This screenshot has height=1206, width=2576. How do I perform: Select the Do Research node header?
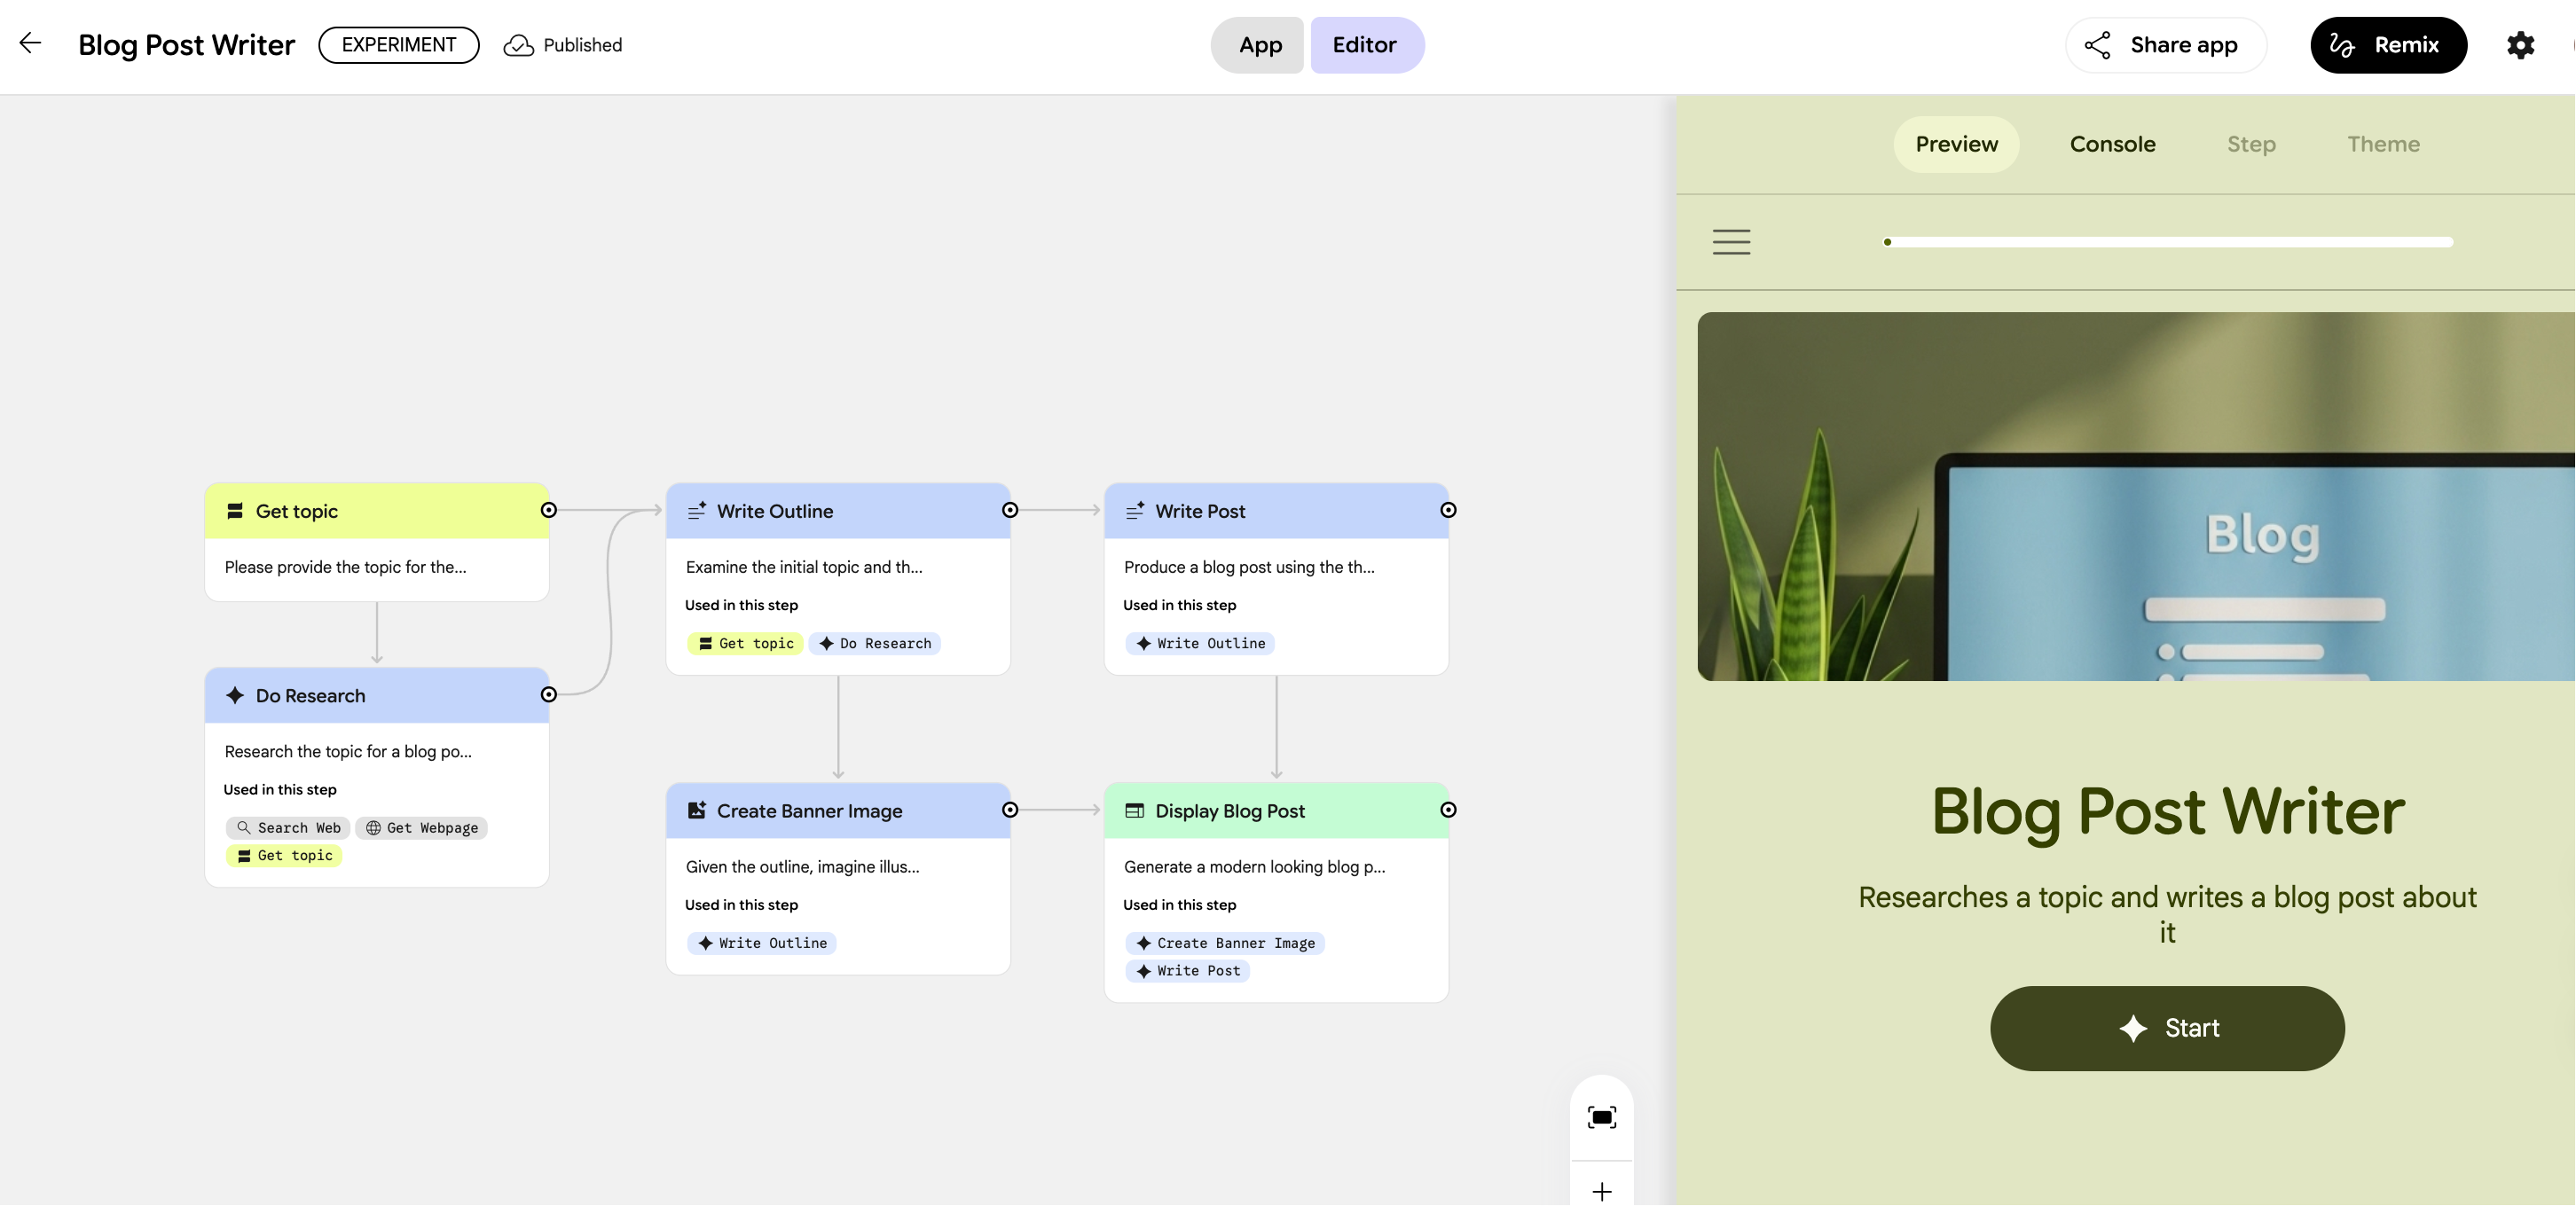point(376,695)
